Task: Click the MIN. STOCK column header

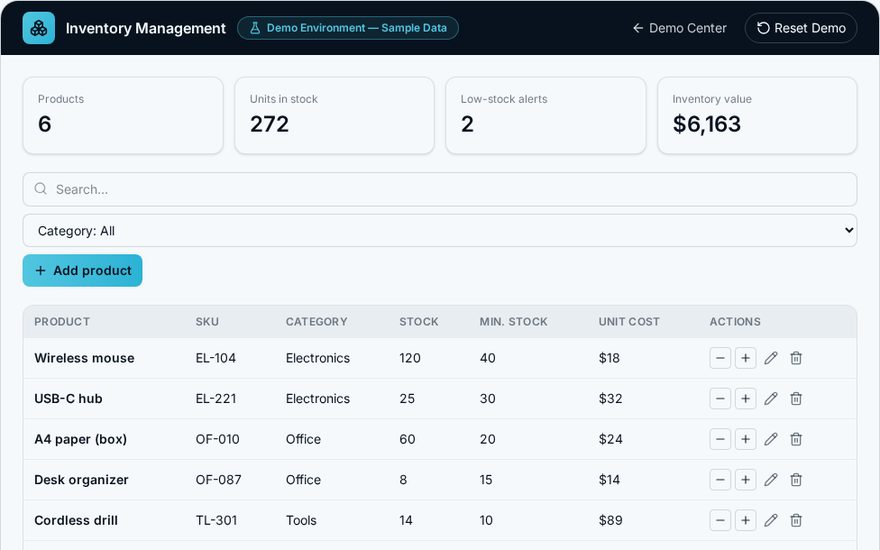Action: [514, 322]
